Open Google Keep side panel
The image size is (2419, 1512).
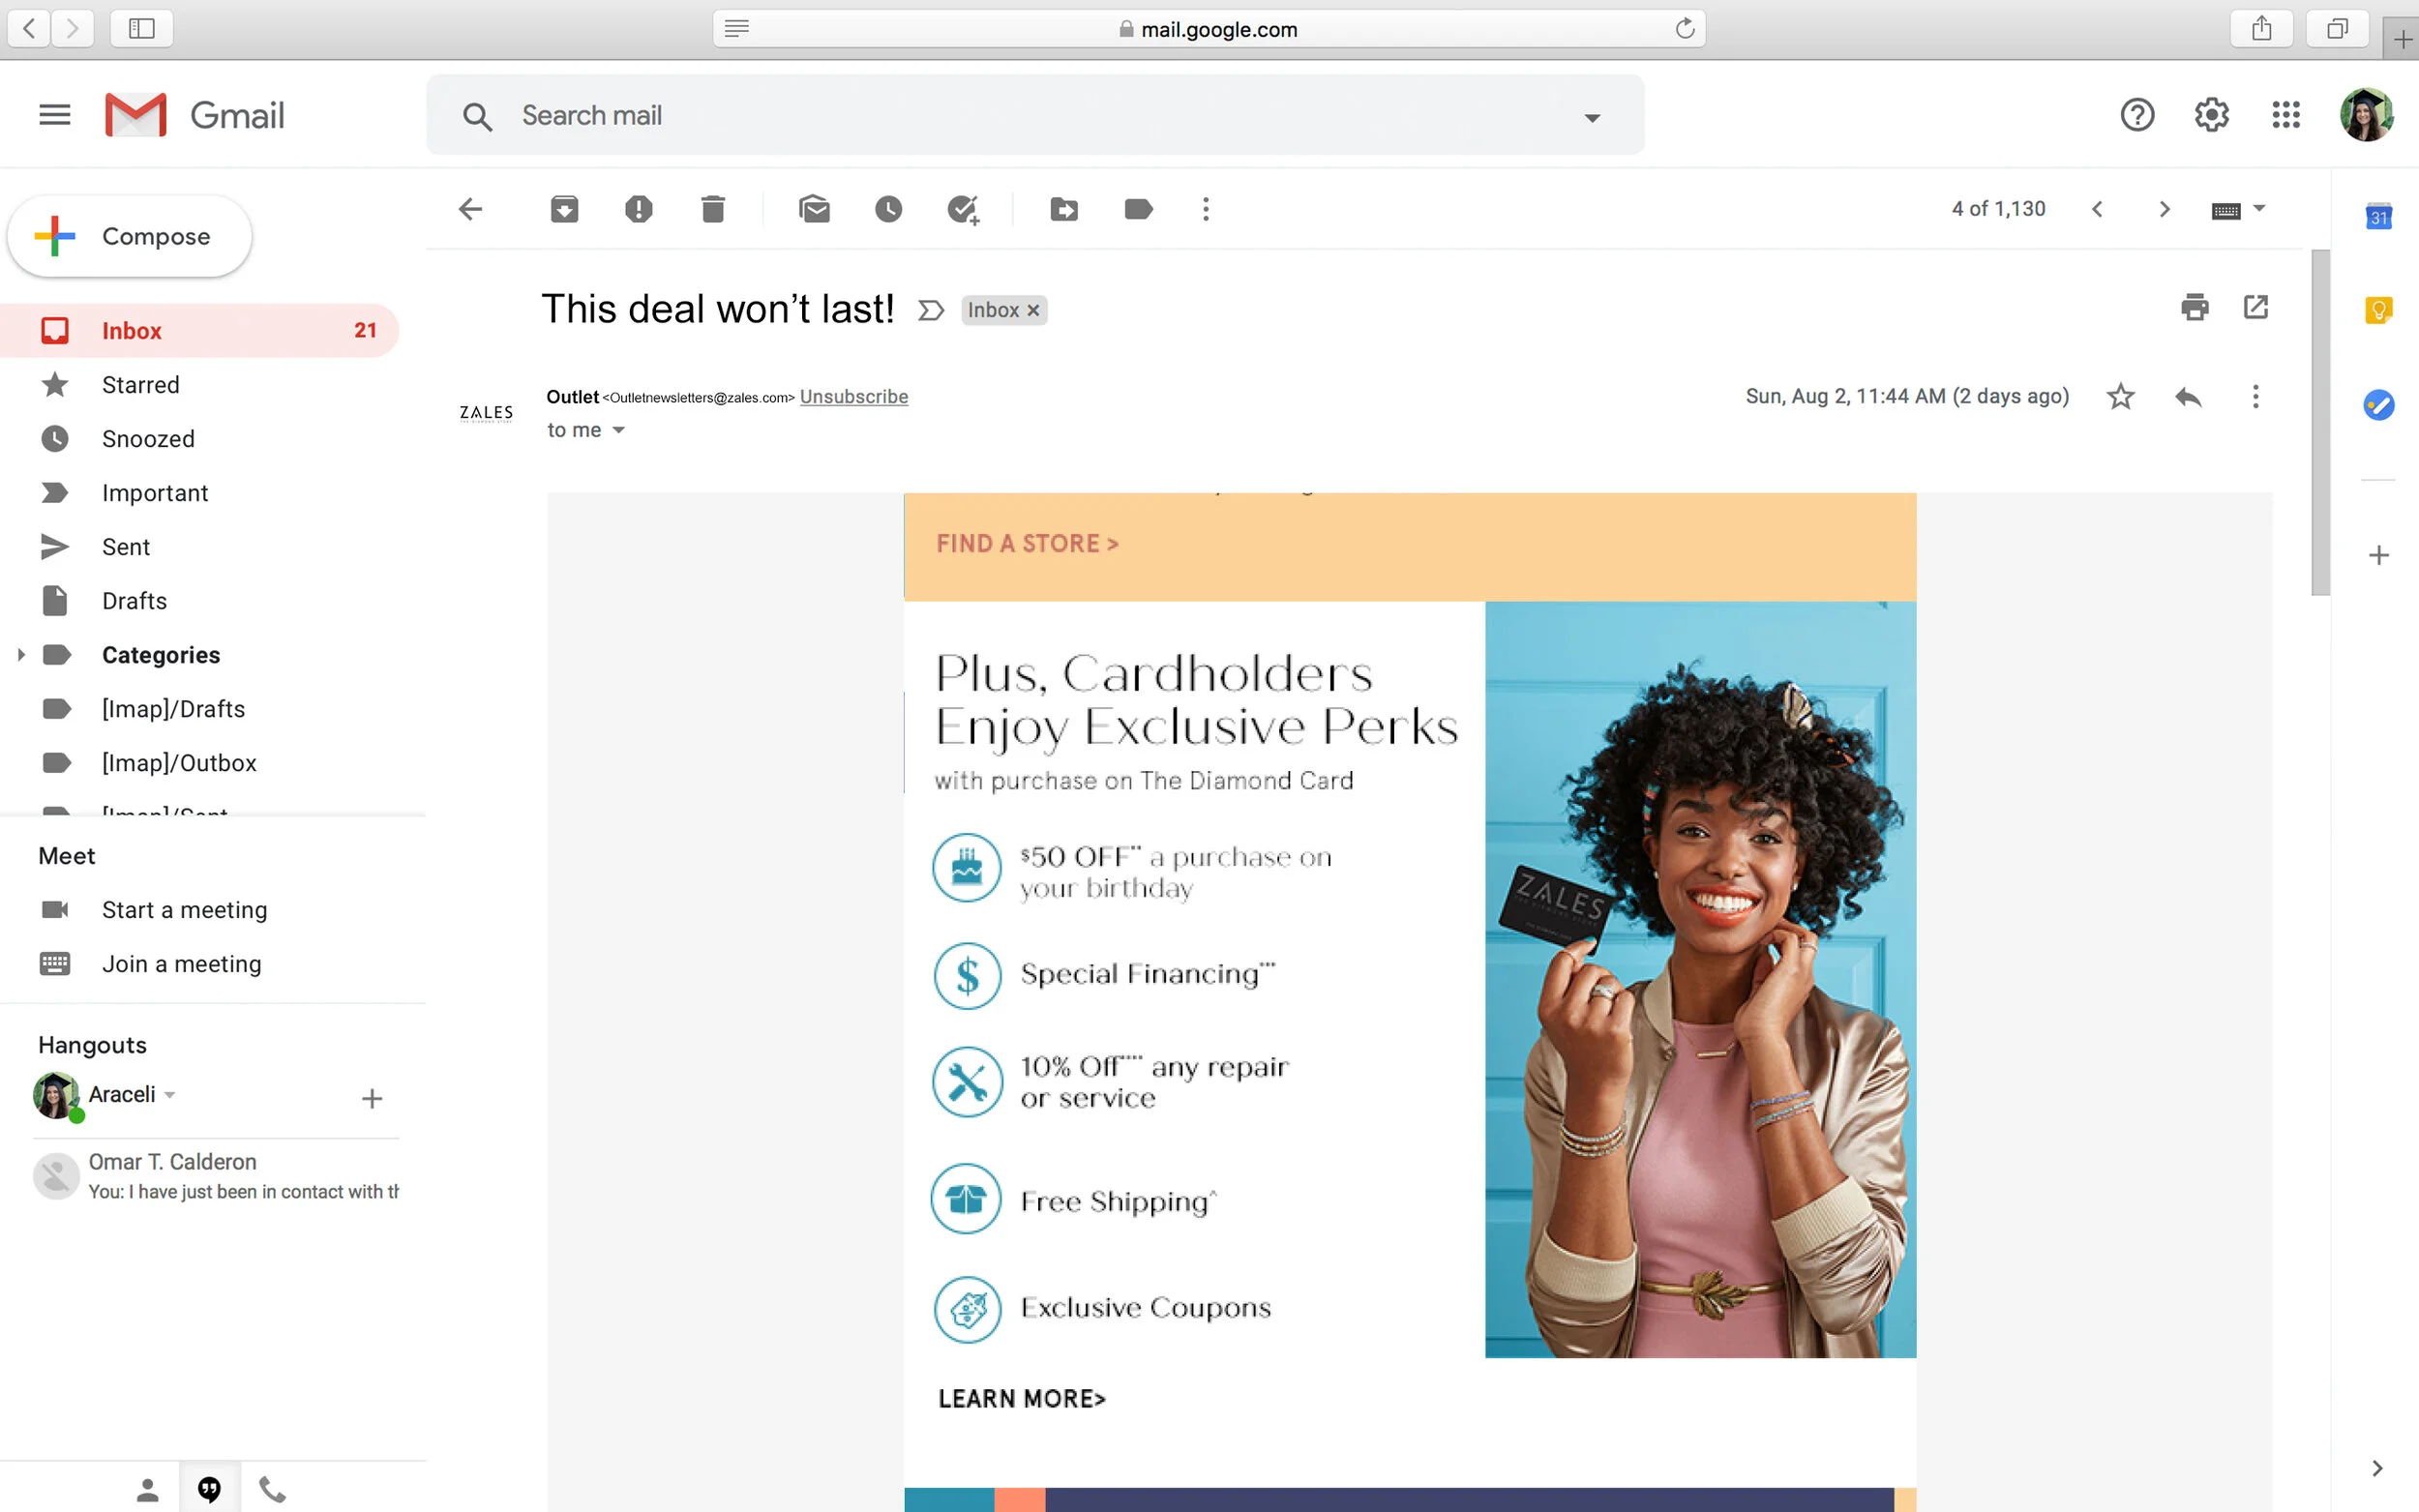[2378, 310]
